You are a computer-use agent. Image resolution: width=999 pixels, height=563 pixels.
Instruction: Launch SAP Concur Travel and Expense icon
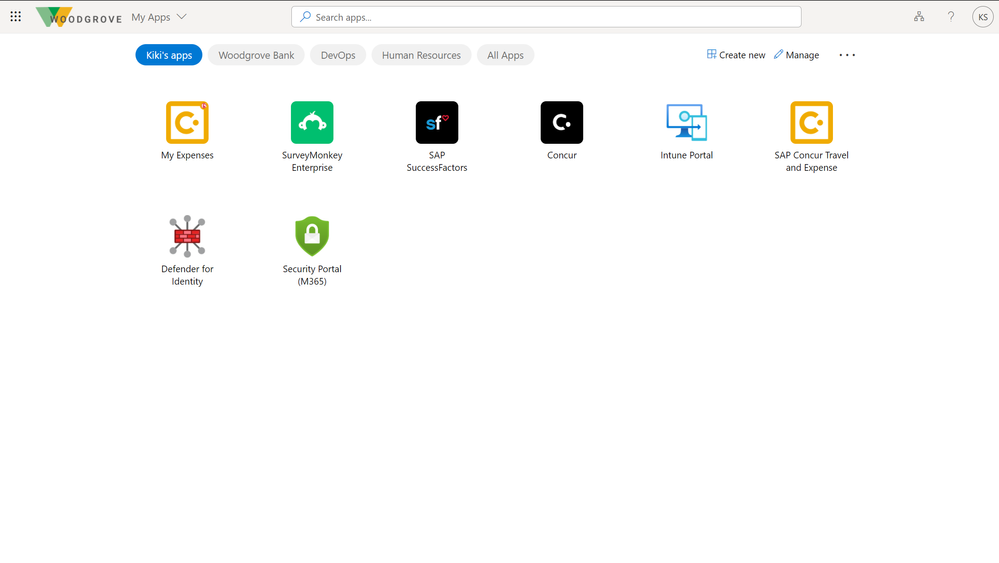811,122
